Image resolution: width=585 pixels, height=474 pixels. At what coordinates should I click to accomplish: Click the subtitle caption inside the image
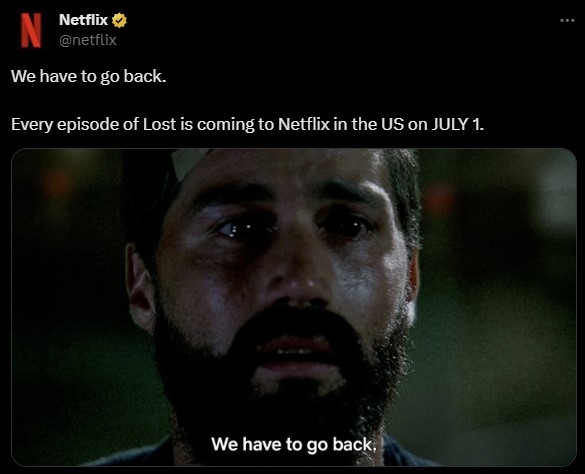pos(294,444)
